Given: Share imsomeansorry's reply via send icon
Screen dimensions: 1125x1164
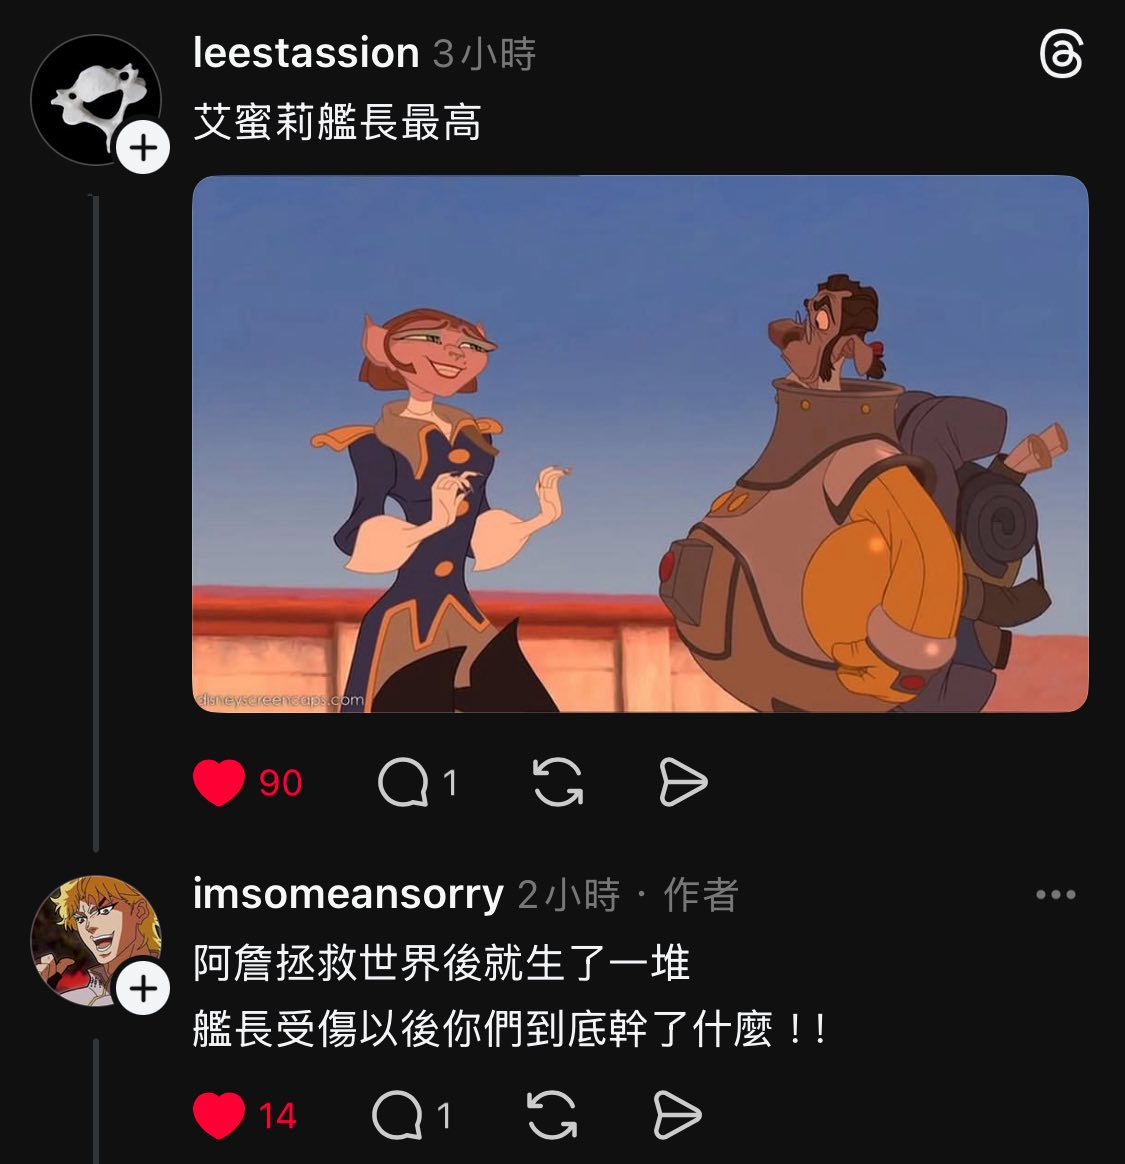Looking at the screenshot, I should pos(677,1115).
